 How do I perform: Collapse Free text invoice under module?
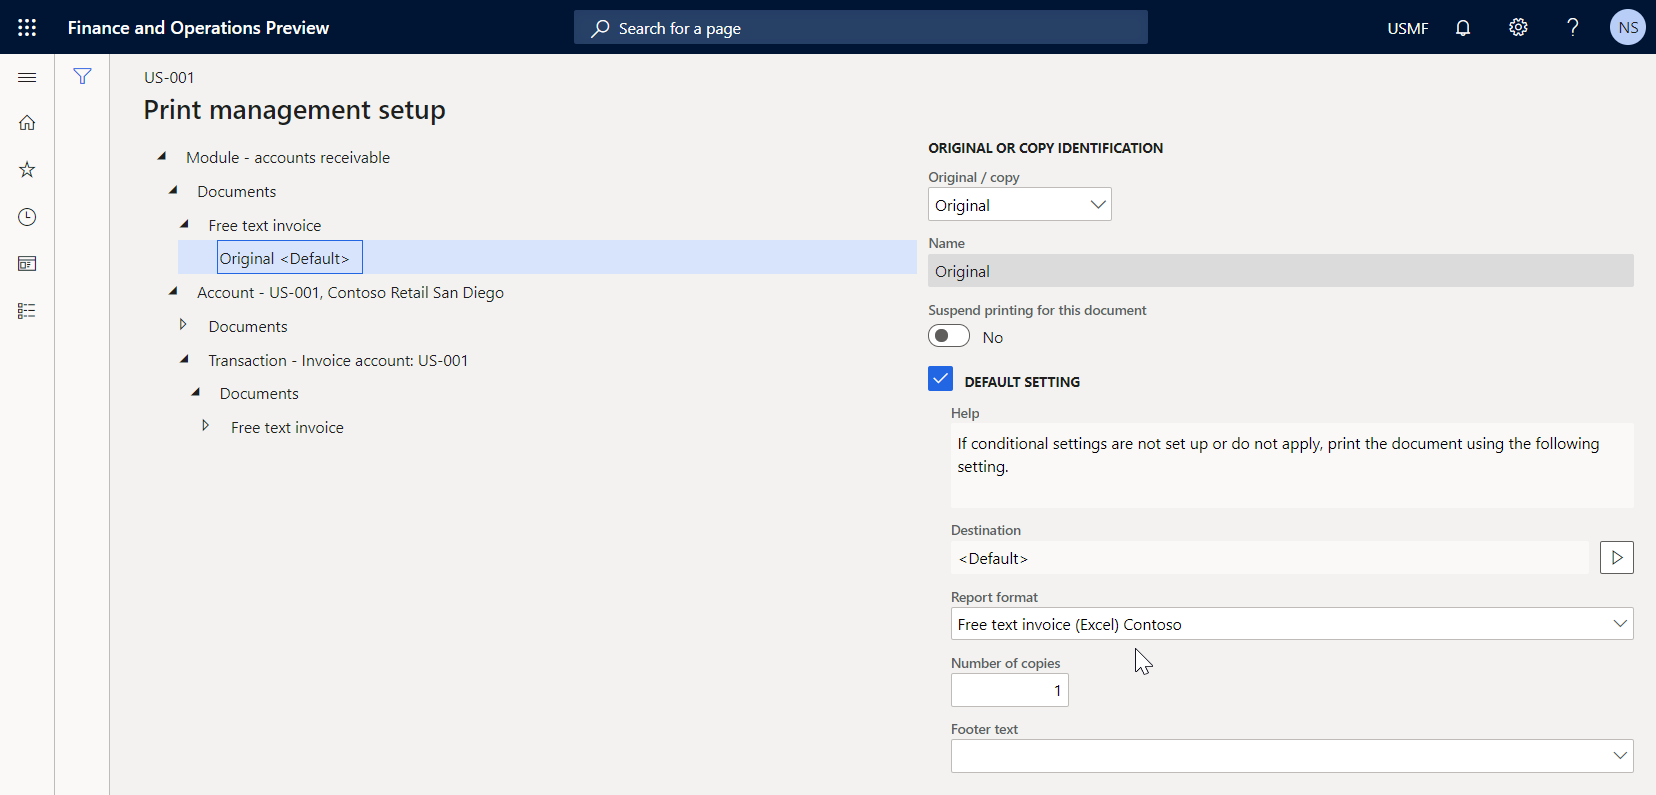184,224
